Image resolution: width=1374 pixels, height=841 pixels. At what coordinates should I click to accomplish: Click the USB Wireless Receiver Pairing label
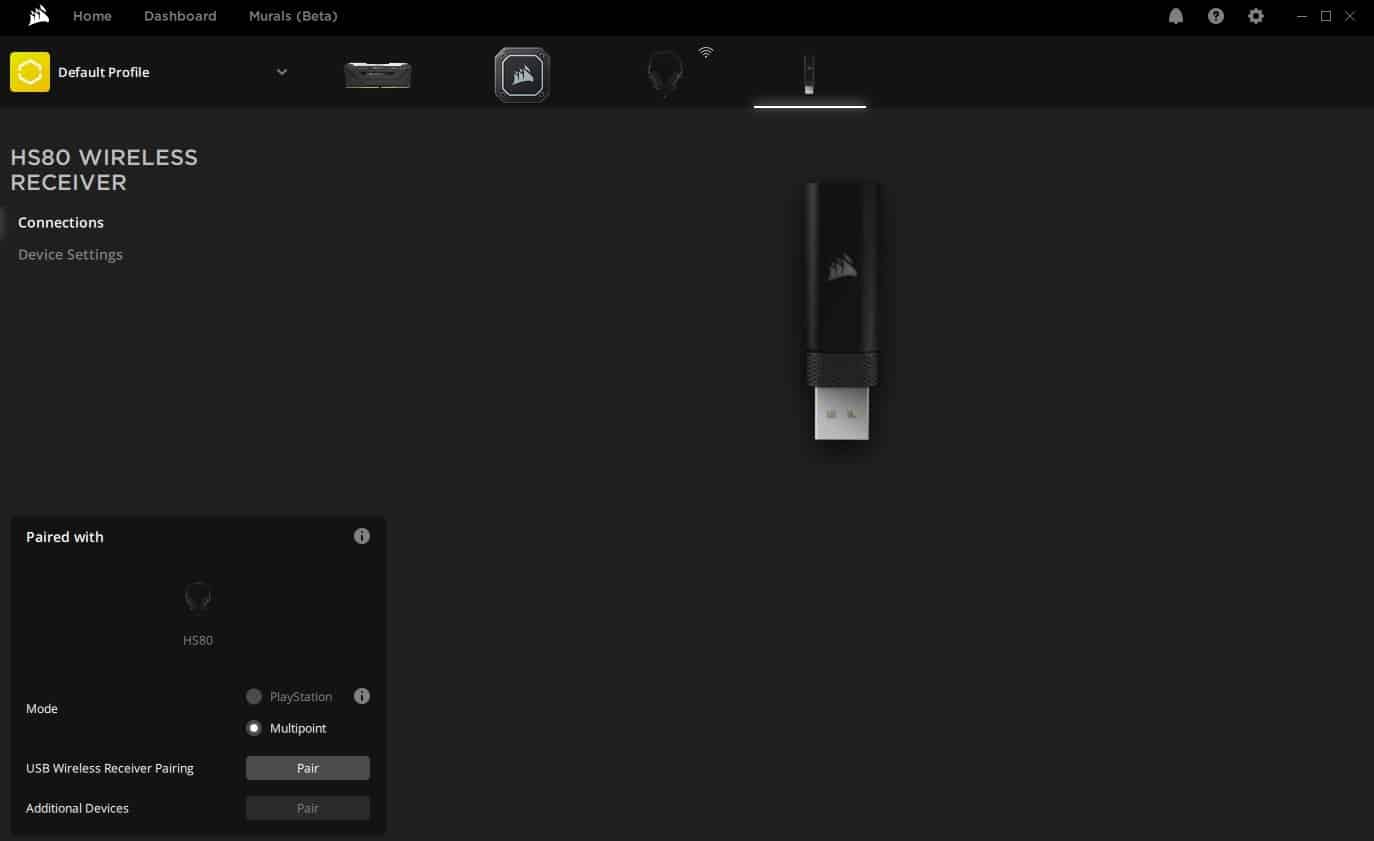110,768
